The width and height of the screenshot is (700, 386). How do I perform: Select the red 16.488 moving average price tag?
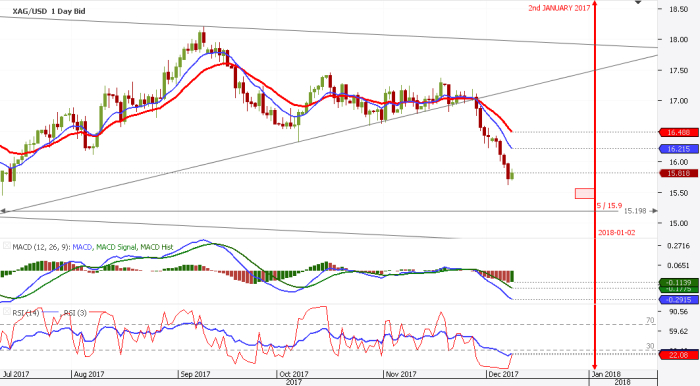(x=679, y=133)
